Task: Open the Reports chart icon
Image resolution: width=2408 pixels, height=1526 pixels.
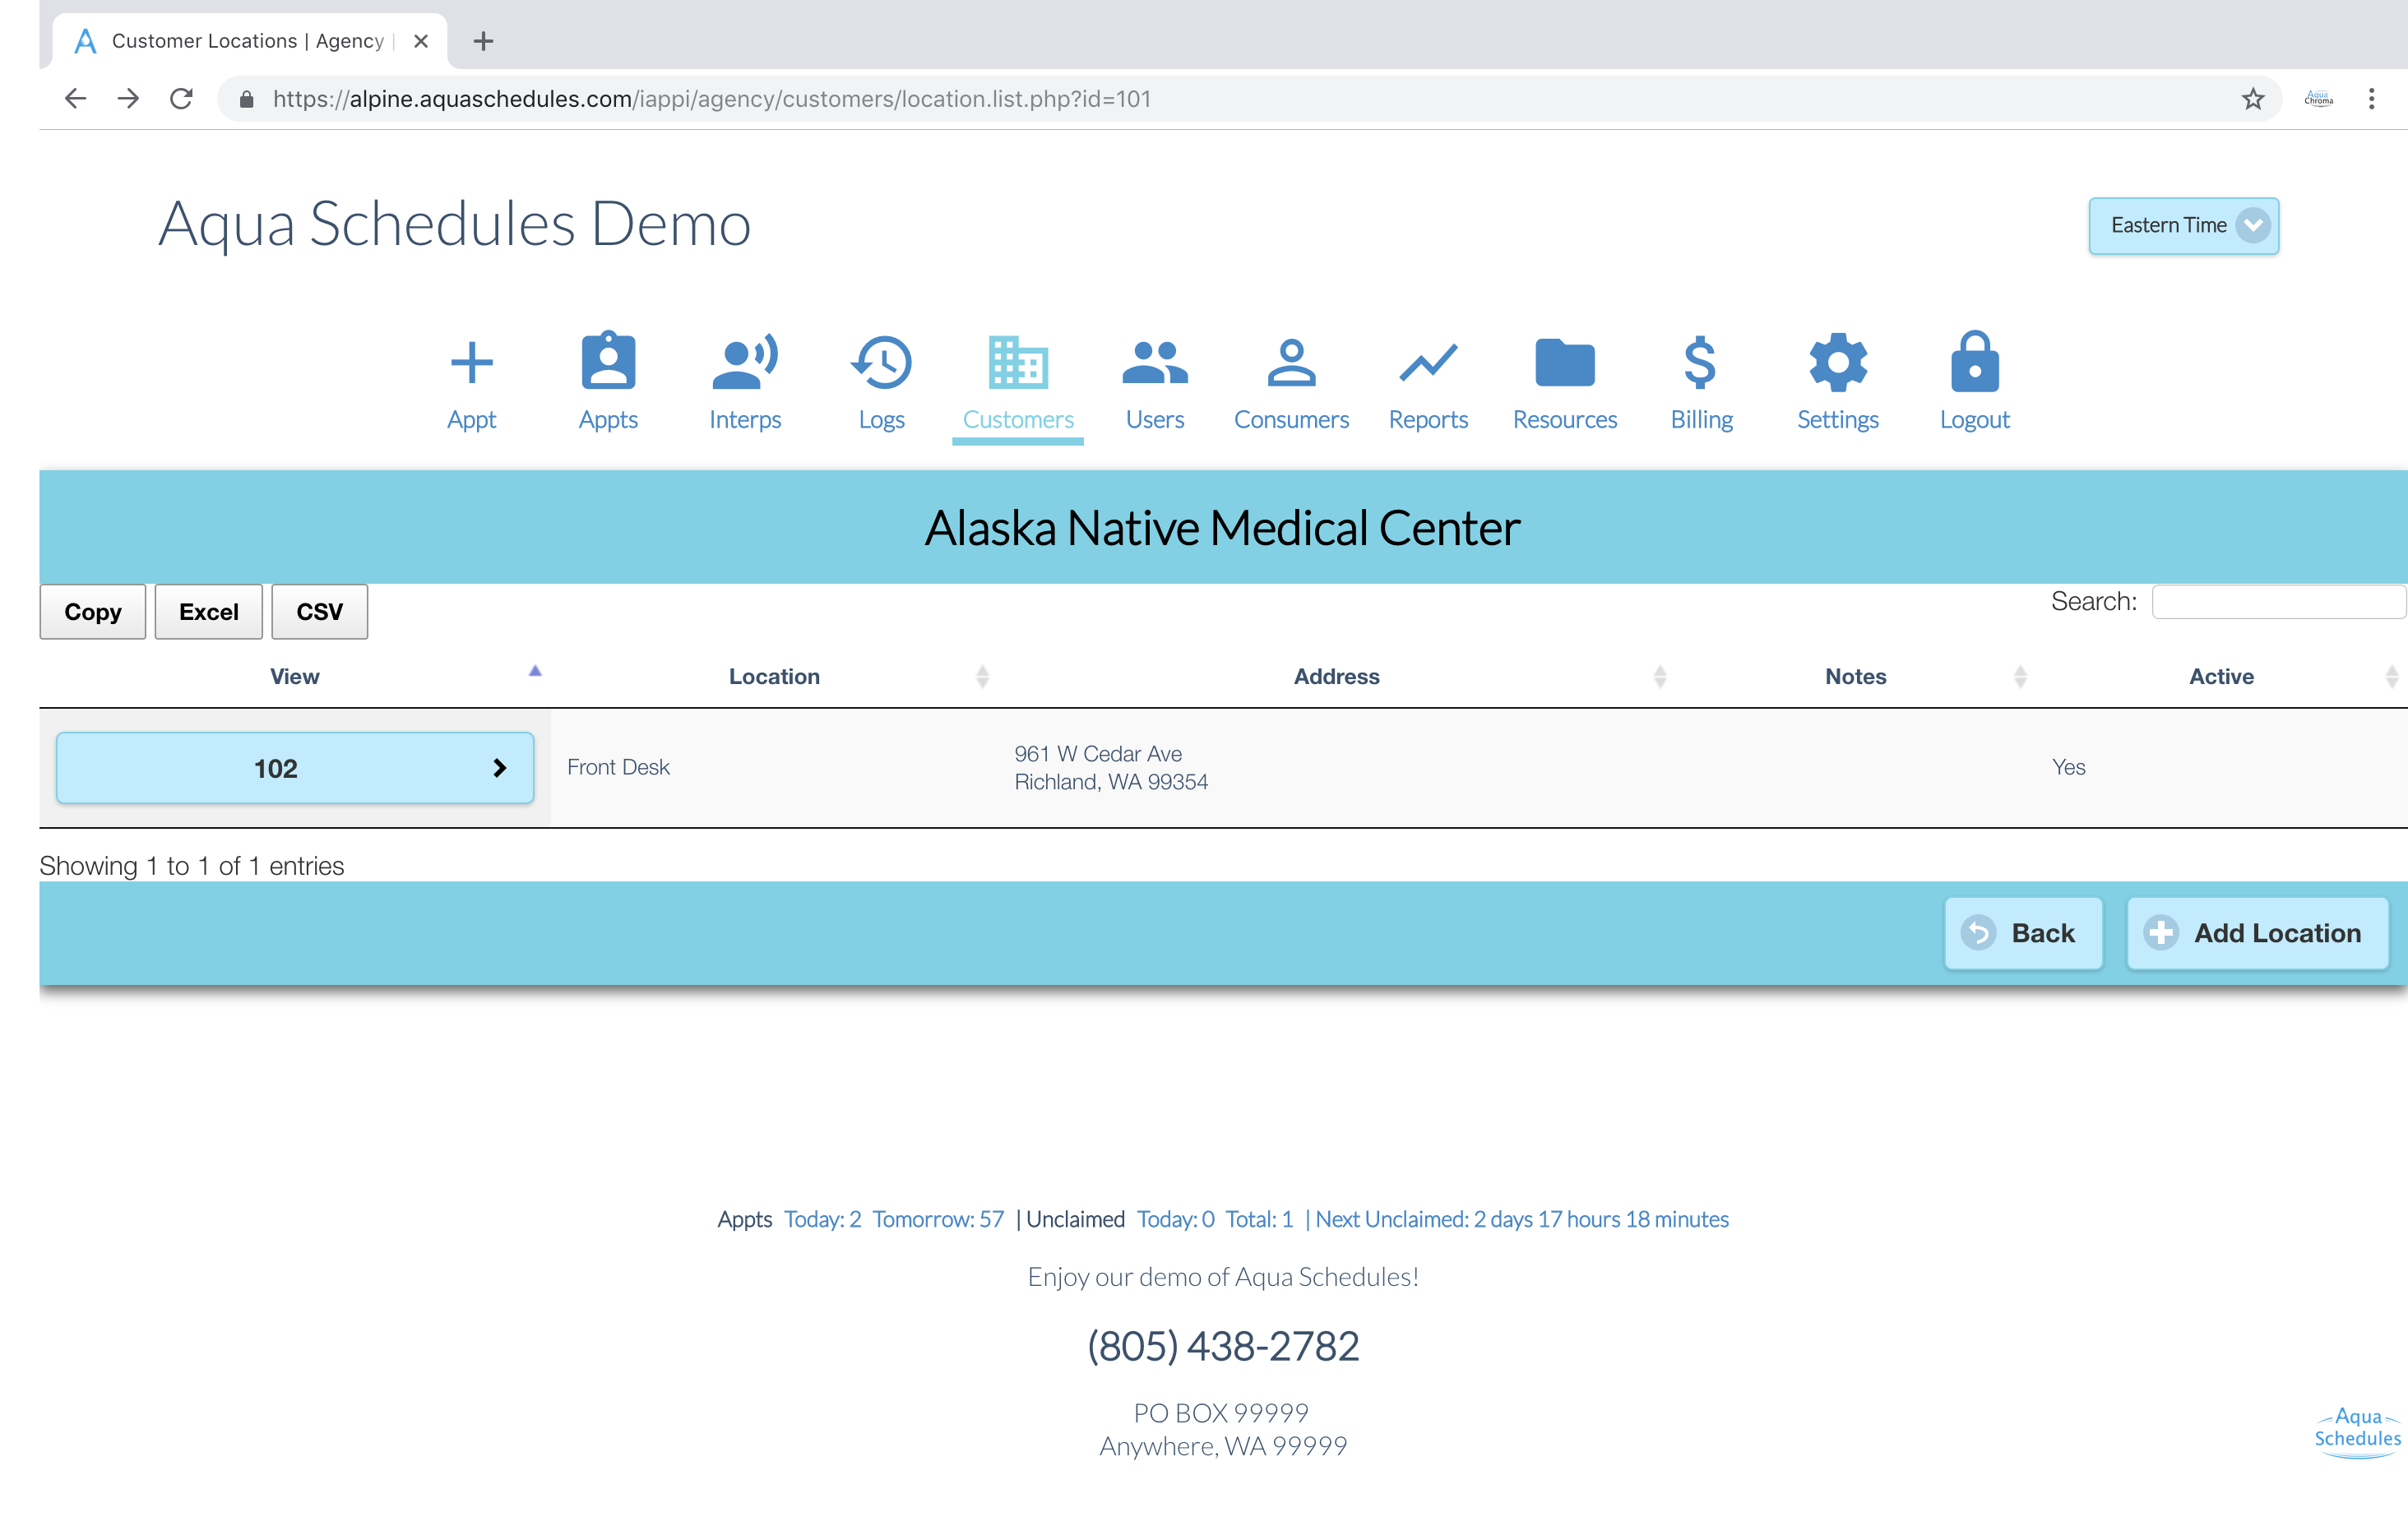Action: coord(1428,363)
